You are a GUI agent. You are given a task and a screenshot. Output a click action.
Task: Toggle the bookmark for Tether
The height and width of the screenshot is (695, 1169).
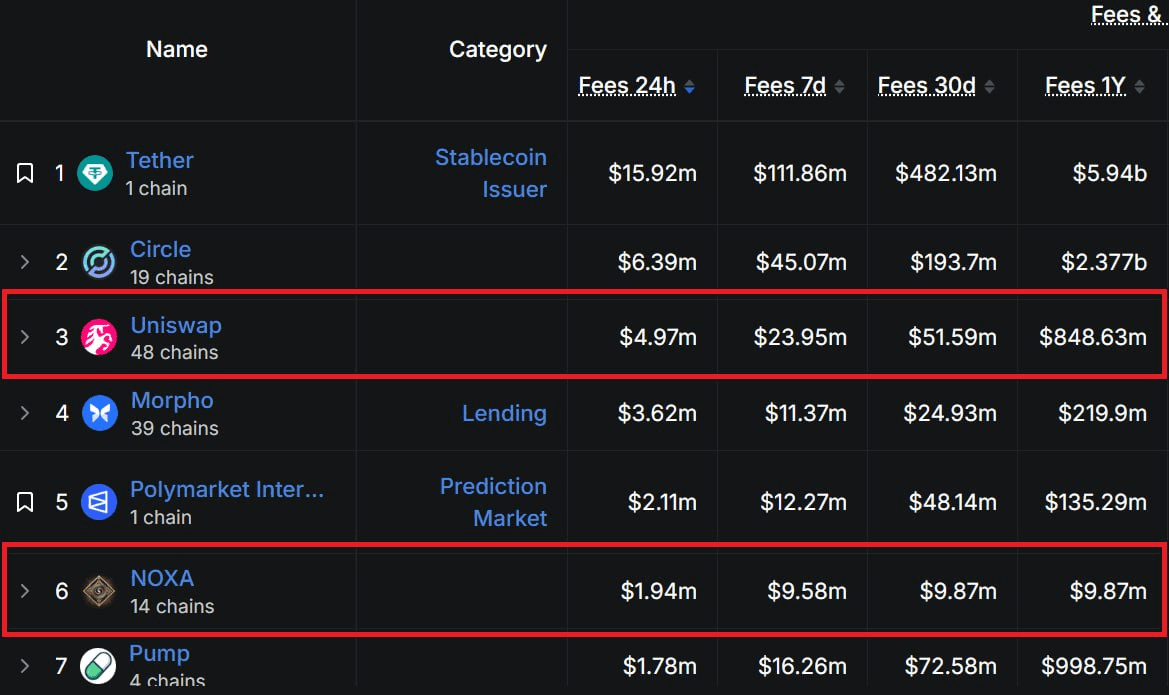25,173
